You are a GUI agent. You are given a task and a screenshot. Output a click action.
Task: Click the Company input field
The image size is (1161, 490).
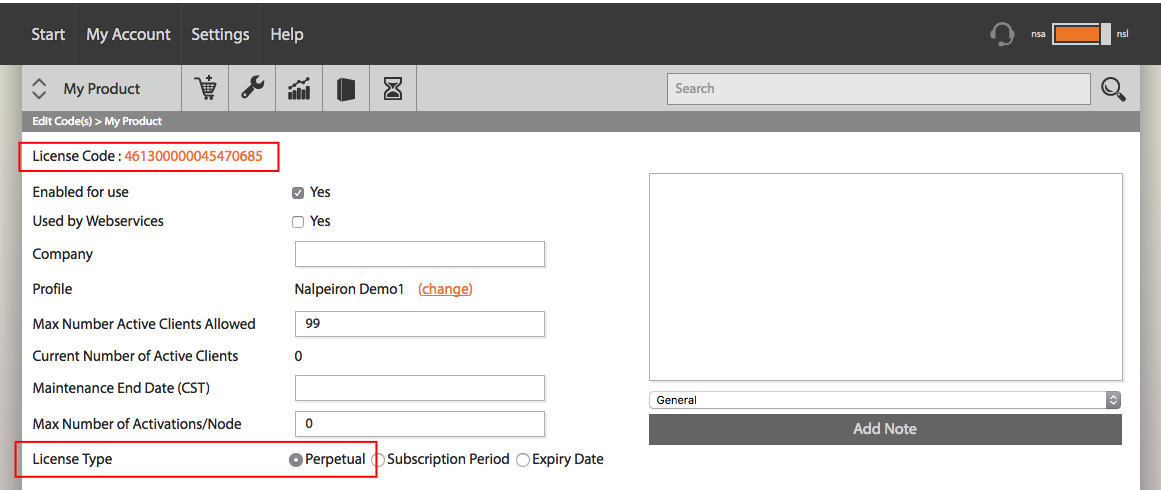[x=420, y=254]
